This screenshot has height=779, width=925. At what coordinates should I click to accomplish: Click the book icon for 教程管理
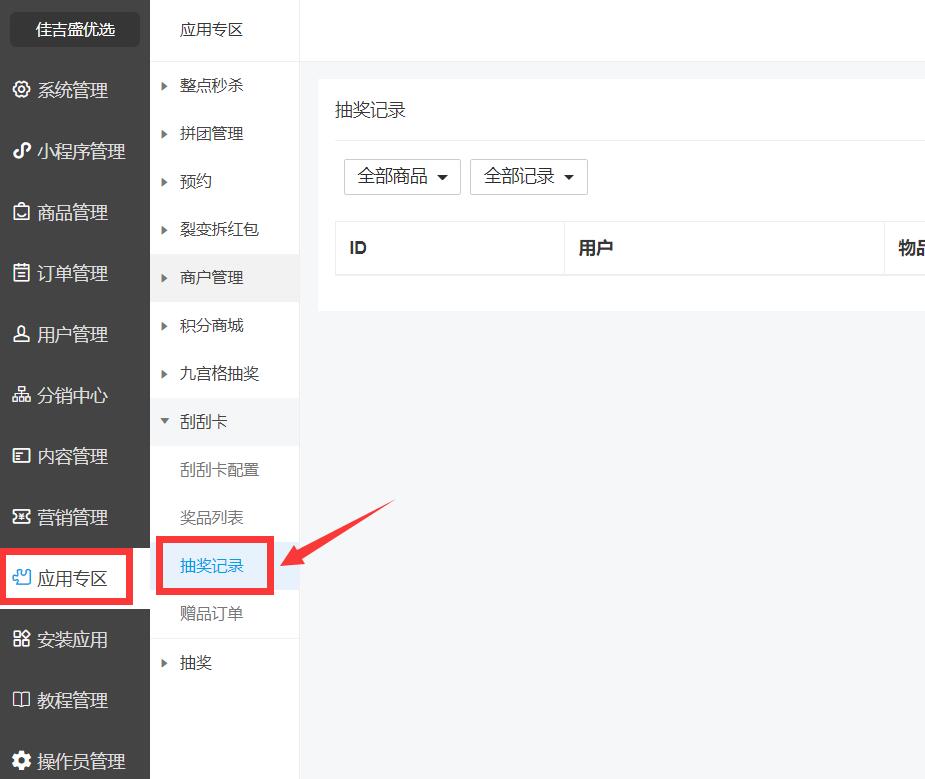(21, 700)
